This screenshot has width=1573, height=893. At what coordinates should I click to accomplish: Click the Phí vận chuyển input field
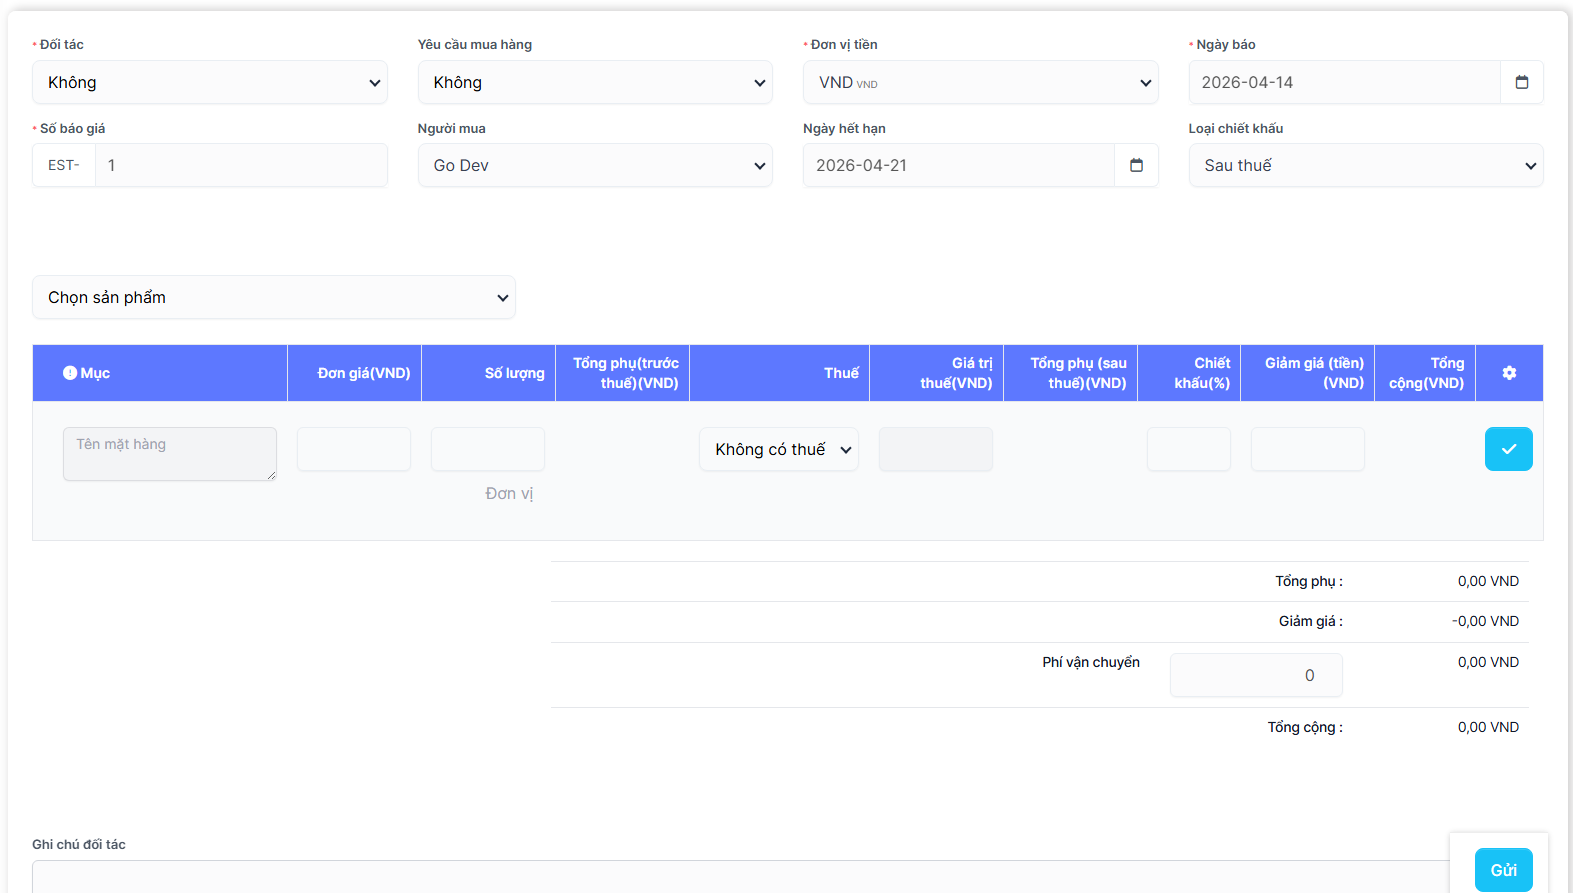(x=1256, y=675)
